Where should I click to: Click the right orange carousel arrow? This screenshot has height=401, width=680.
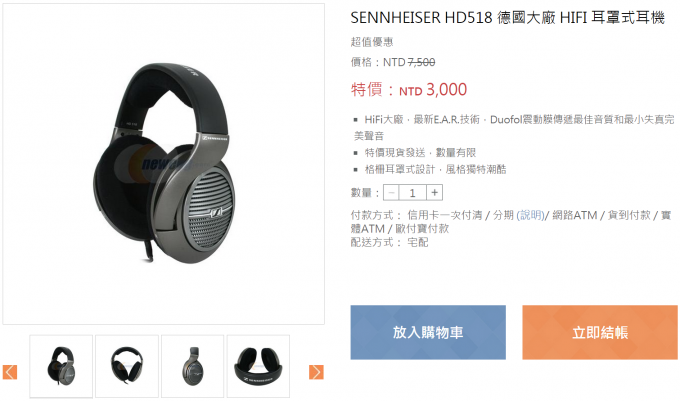tap(316, 372)
